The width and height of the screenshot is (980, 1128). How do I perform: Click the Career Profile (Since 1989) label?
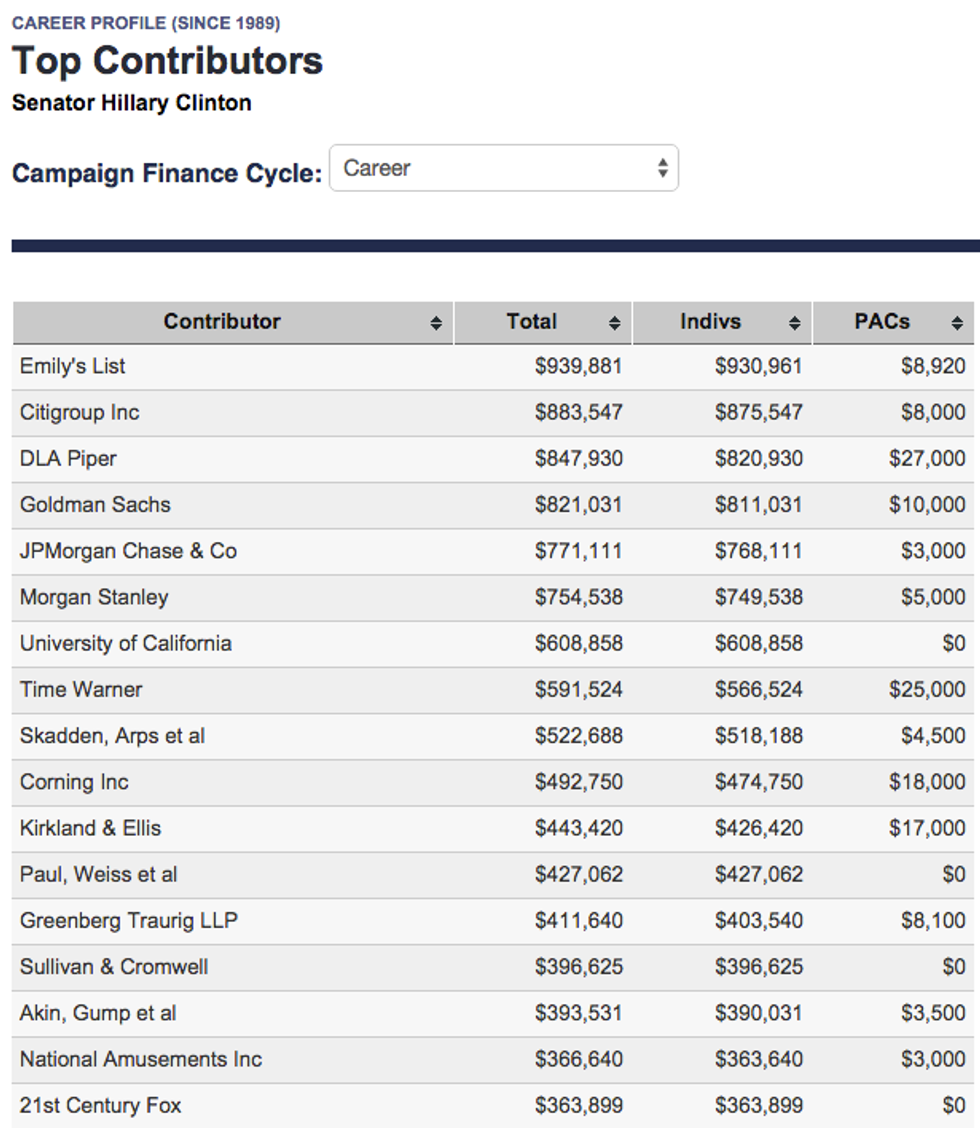click(x=146, y=23)
